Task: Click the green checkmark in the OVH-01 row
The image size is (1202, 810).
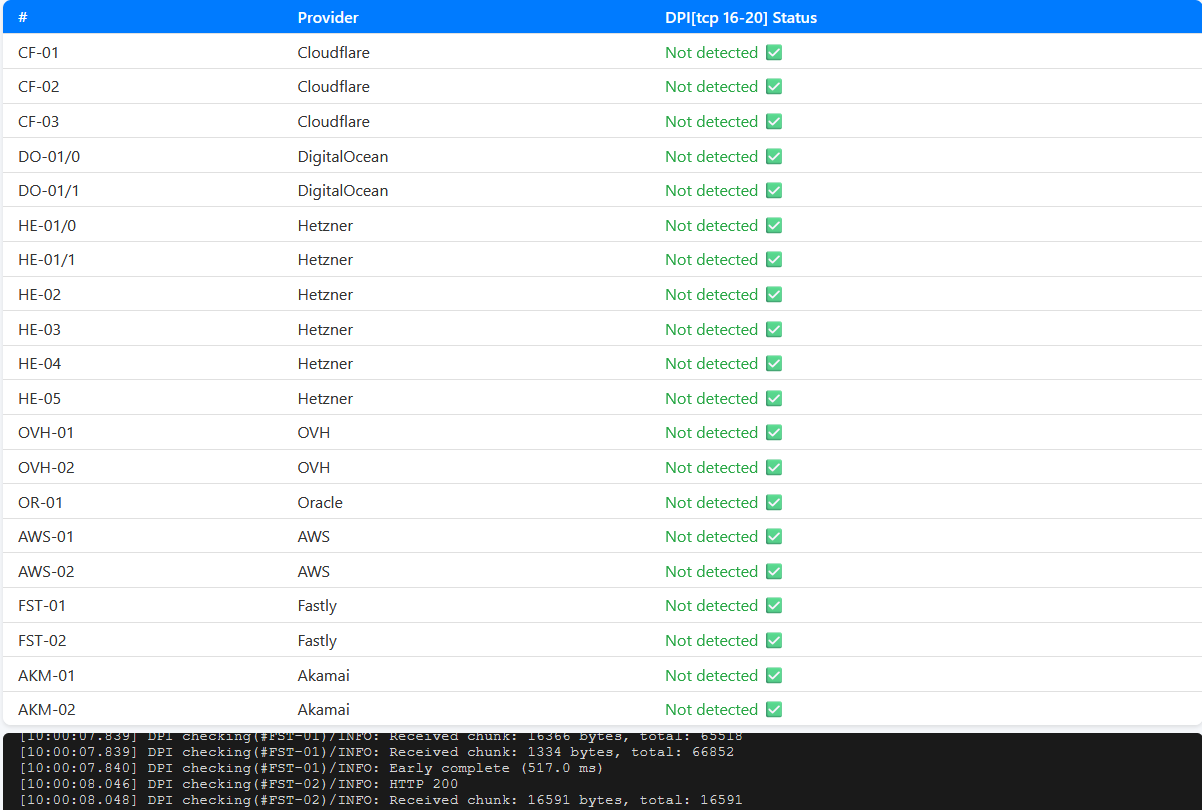Action: click(773, 432)
